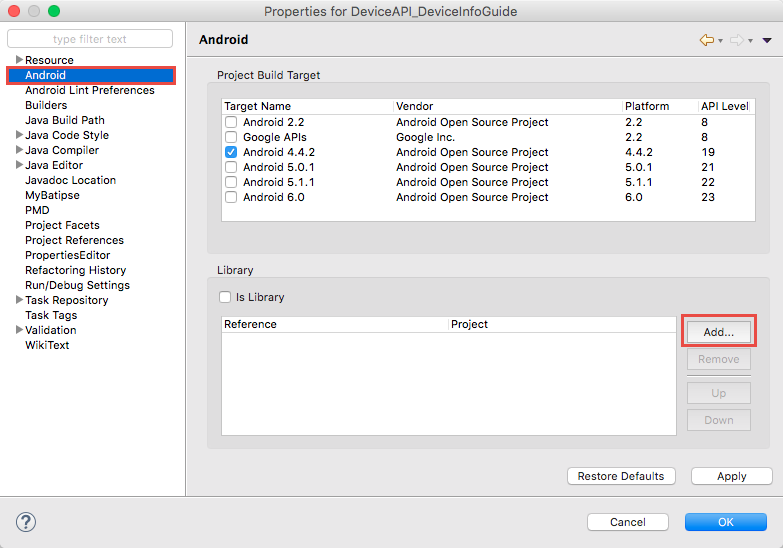Viewport: 783px width, 548px height.
Task: Select the Google APIs target checkbox
Action: tap(231, 137)
